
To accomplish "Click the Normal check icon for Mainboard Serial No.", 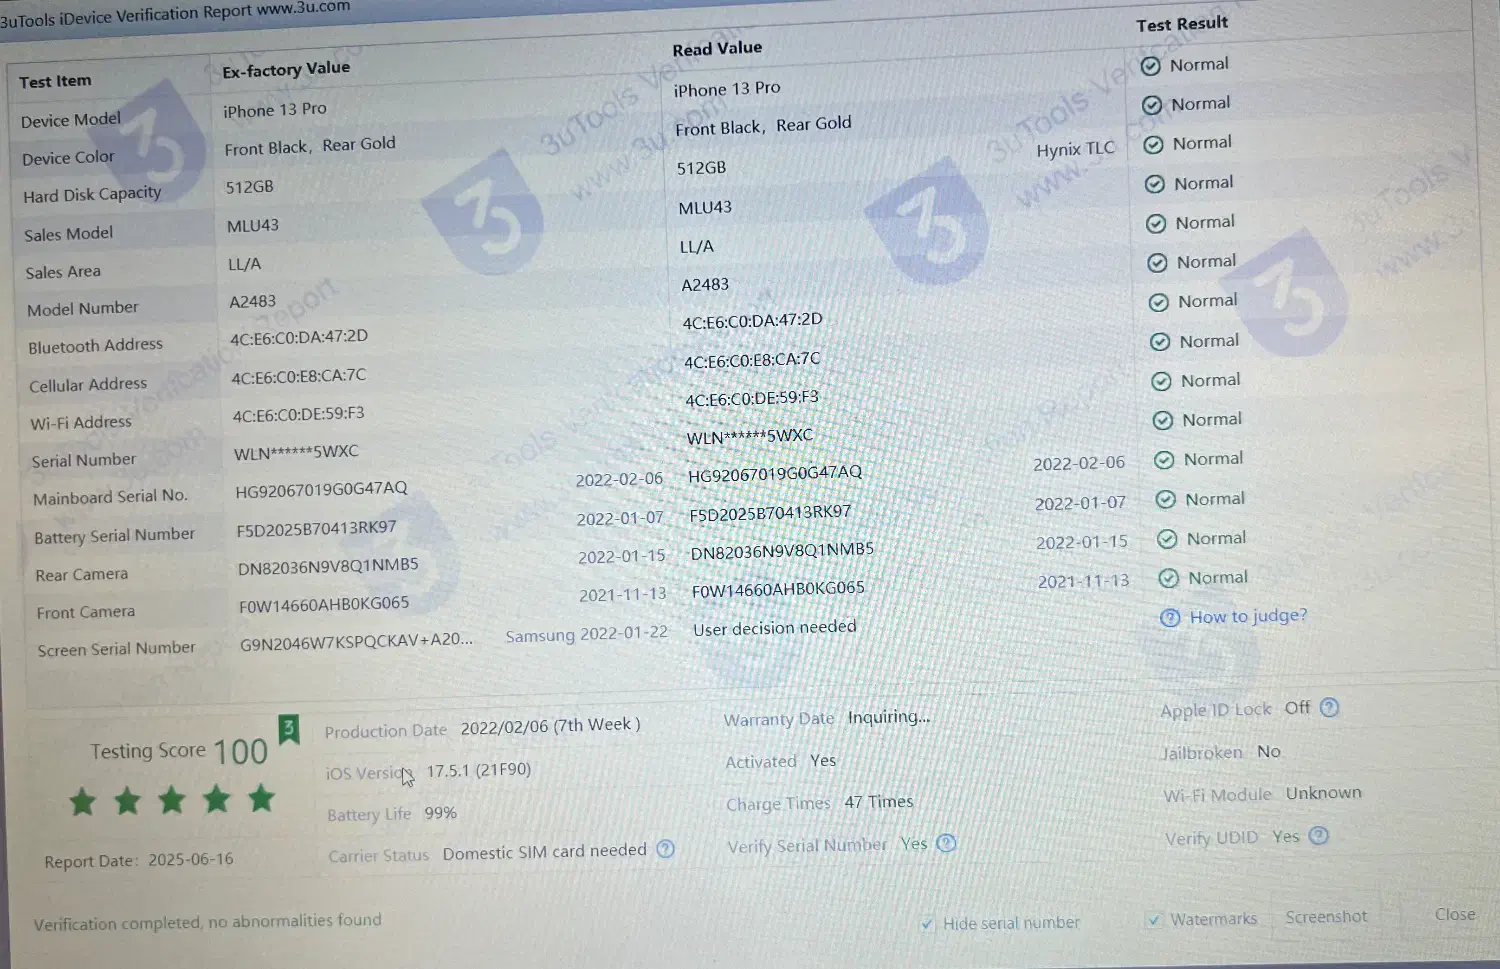I will (x=1164, y=460).
